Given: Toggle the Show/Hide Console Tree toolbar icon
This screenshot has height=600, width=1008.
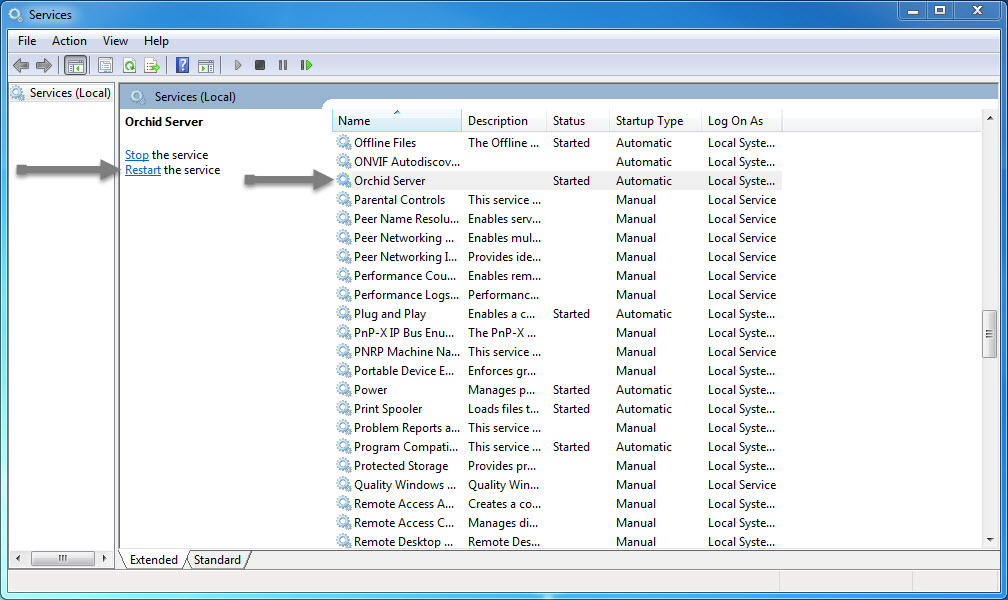Looking at the screenshot, I should (75, 65).
